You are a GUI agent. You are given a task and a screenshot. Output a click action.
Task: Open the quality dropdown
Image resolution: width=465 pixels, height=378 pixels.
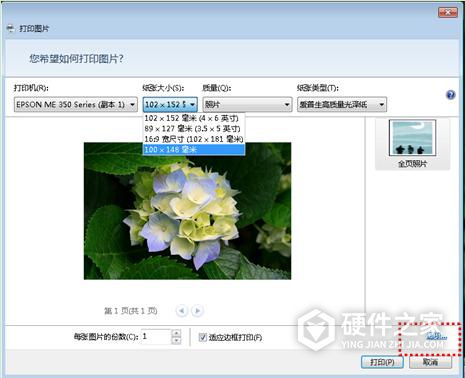click(x=247, y=105)
